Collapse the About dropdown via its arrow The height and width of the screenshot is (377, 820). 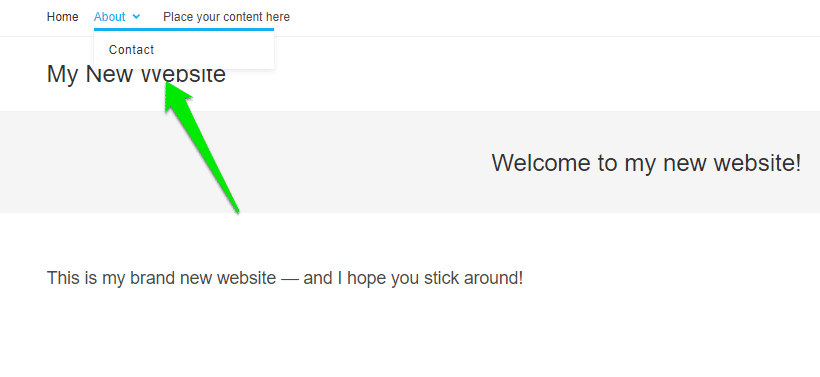coord(136,17)
